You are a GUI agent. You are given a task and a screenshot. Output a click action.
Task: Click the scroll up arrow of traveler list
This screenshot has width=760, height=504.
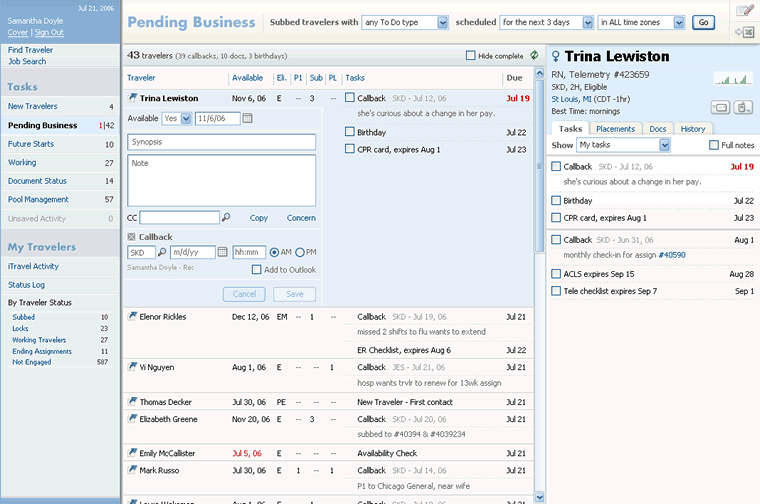539,73
